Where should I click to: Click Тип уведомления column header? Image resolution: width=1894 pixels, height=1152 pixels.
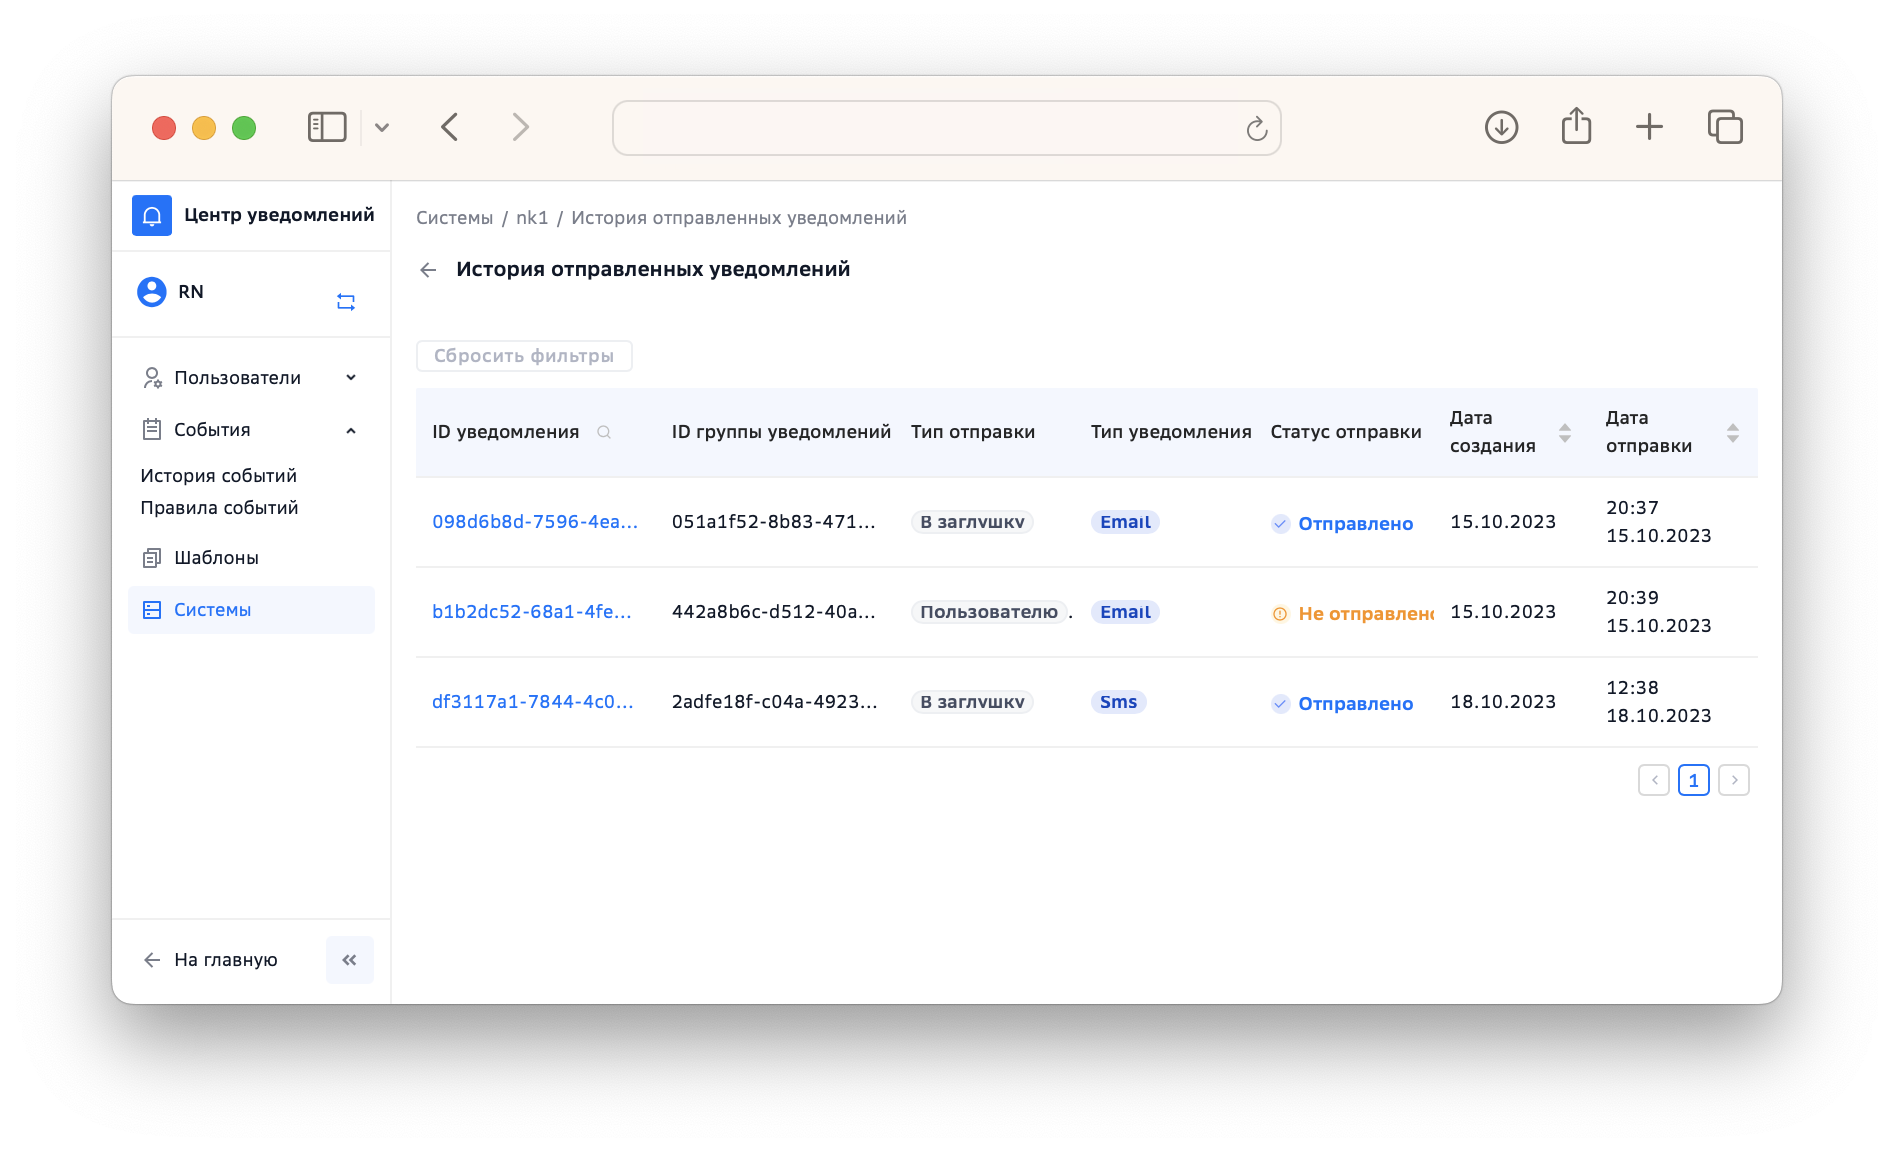1171,432
